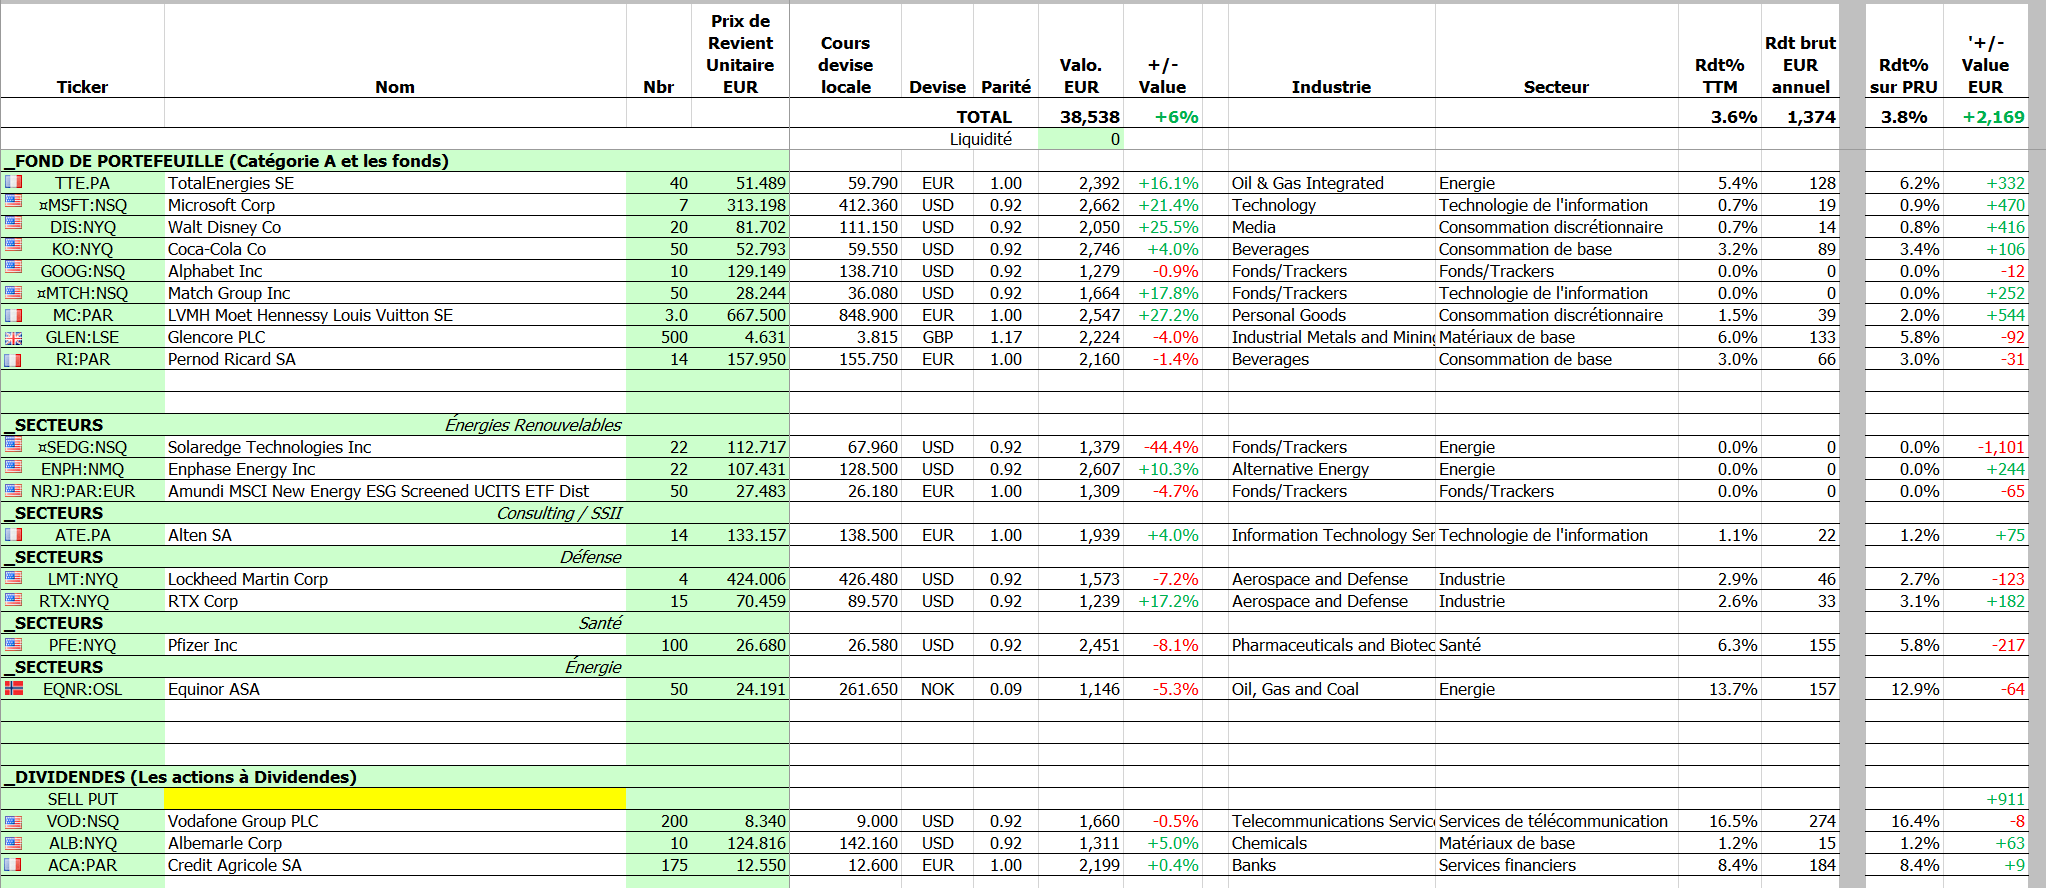The image size is (2046, 888).
Task: Click Albemarle Corp Chemicals industry cell
Action: 1331,843
